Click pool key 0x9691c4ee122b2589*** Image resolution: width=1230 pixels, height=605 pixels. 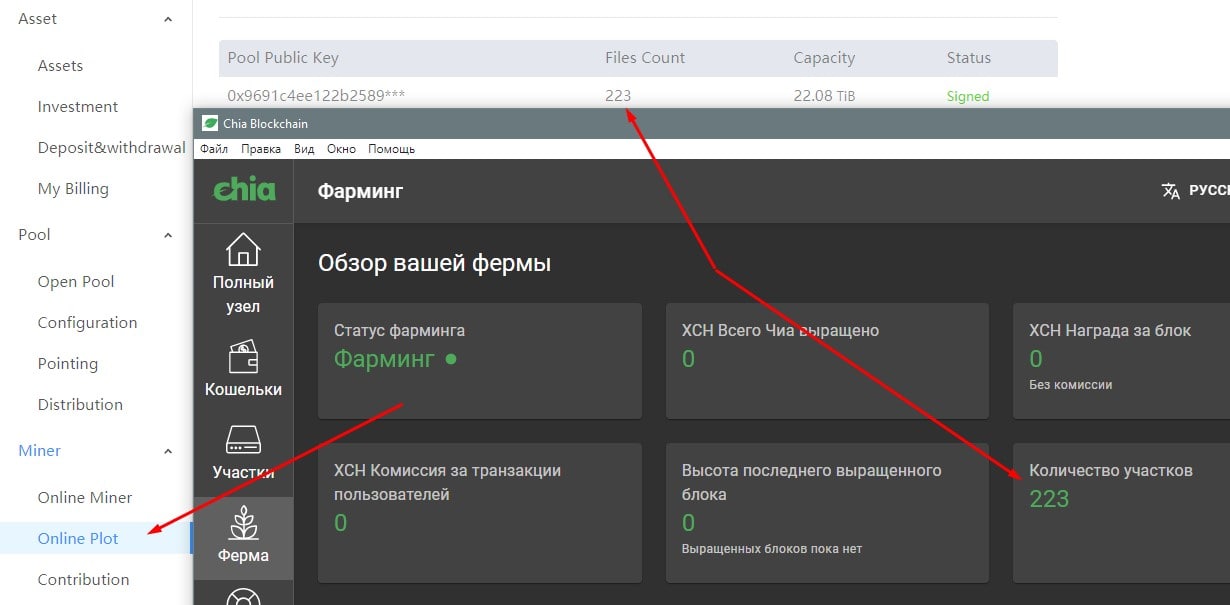316,96
